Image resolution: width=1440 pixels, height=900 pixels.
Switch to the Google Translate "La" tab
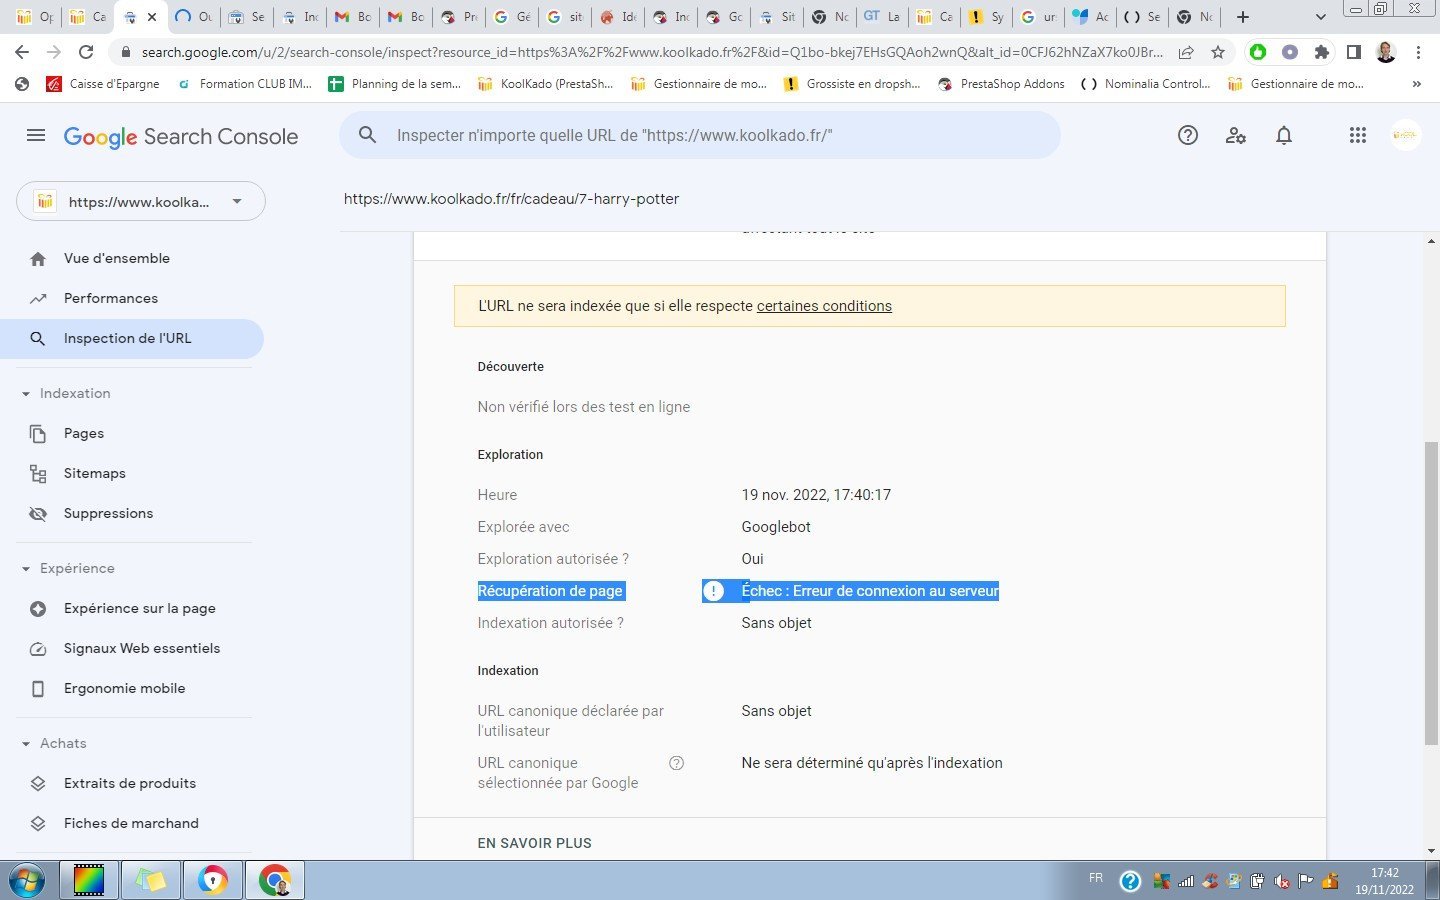(882, 17)
